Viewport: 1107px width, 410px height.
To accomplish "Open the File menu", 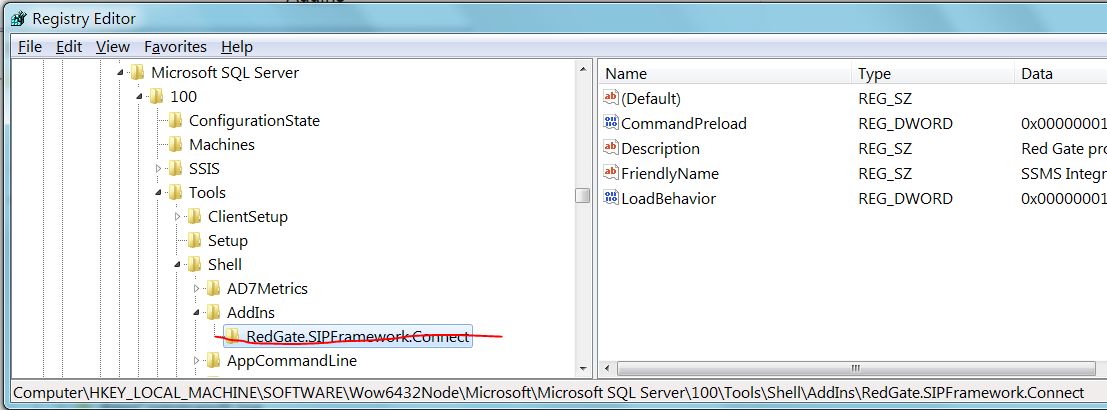I will [30, 47].
